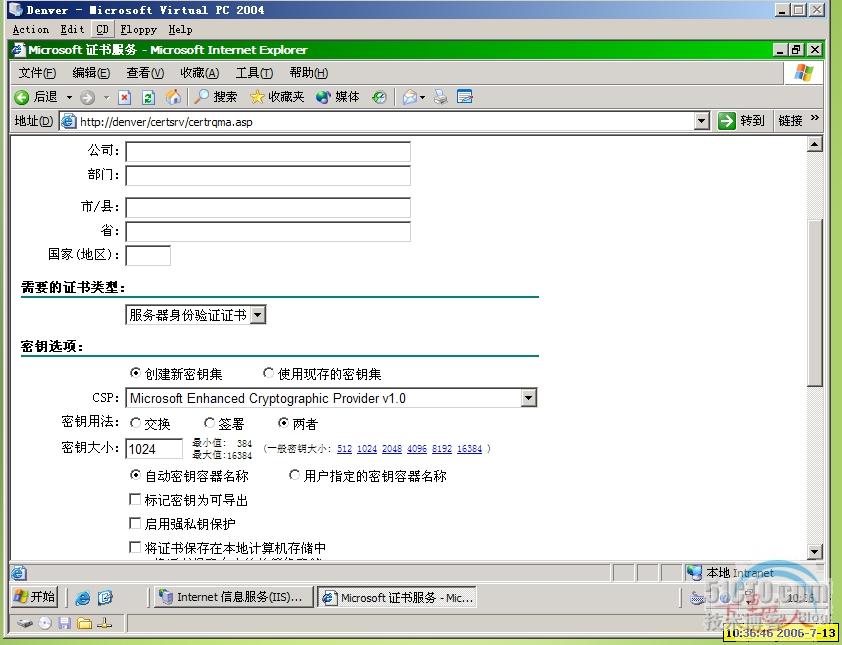
Task: Choose 两者 key usage radio
Action: [x=284, y=423]
